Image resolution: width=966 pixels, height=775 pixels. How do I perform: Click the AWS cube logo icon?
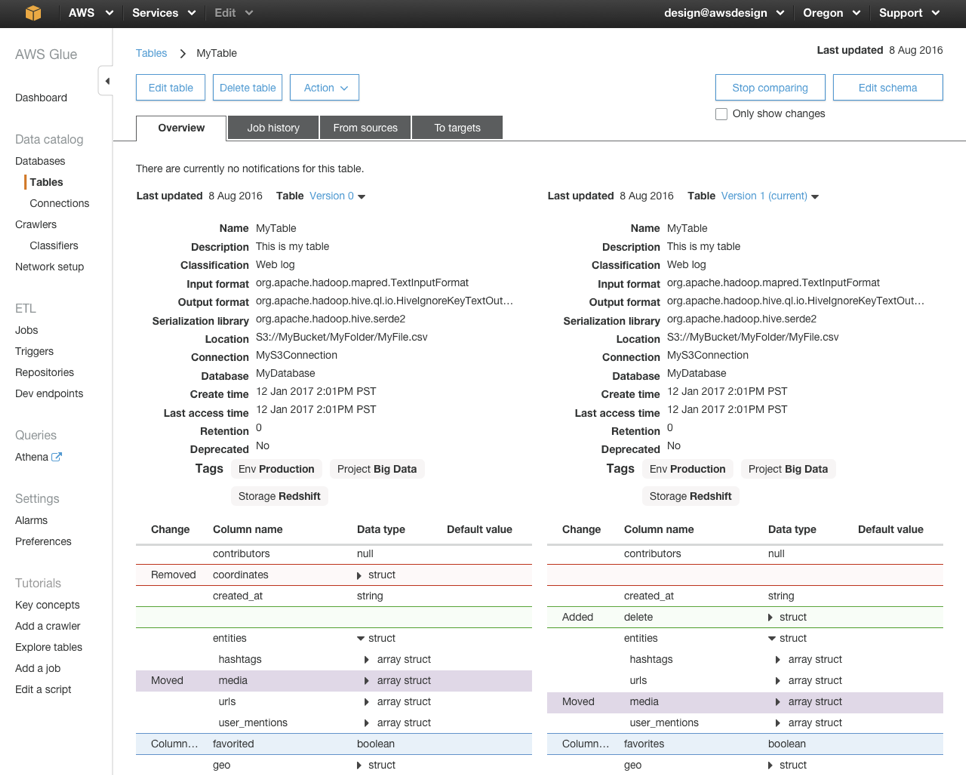[x=33, y=13]
